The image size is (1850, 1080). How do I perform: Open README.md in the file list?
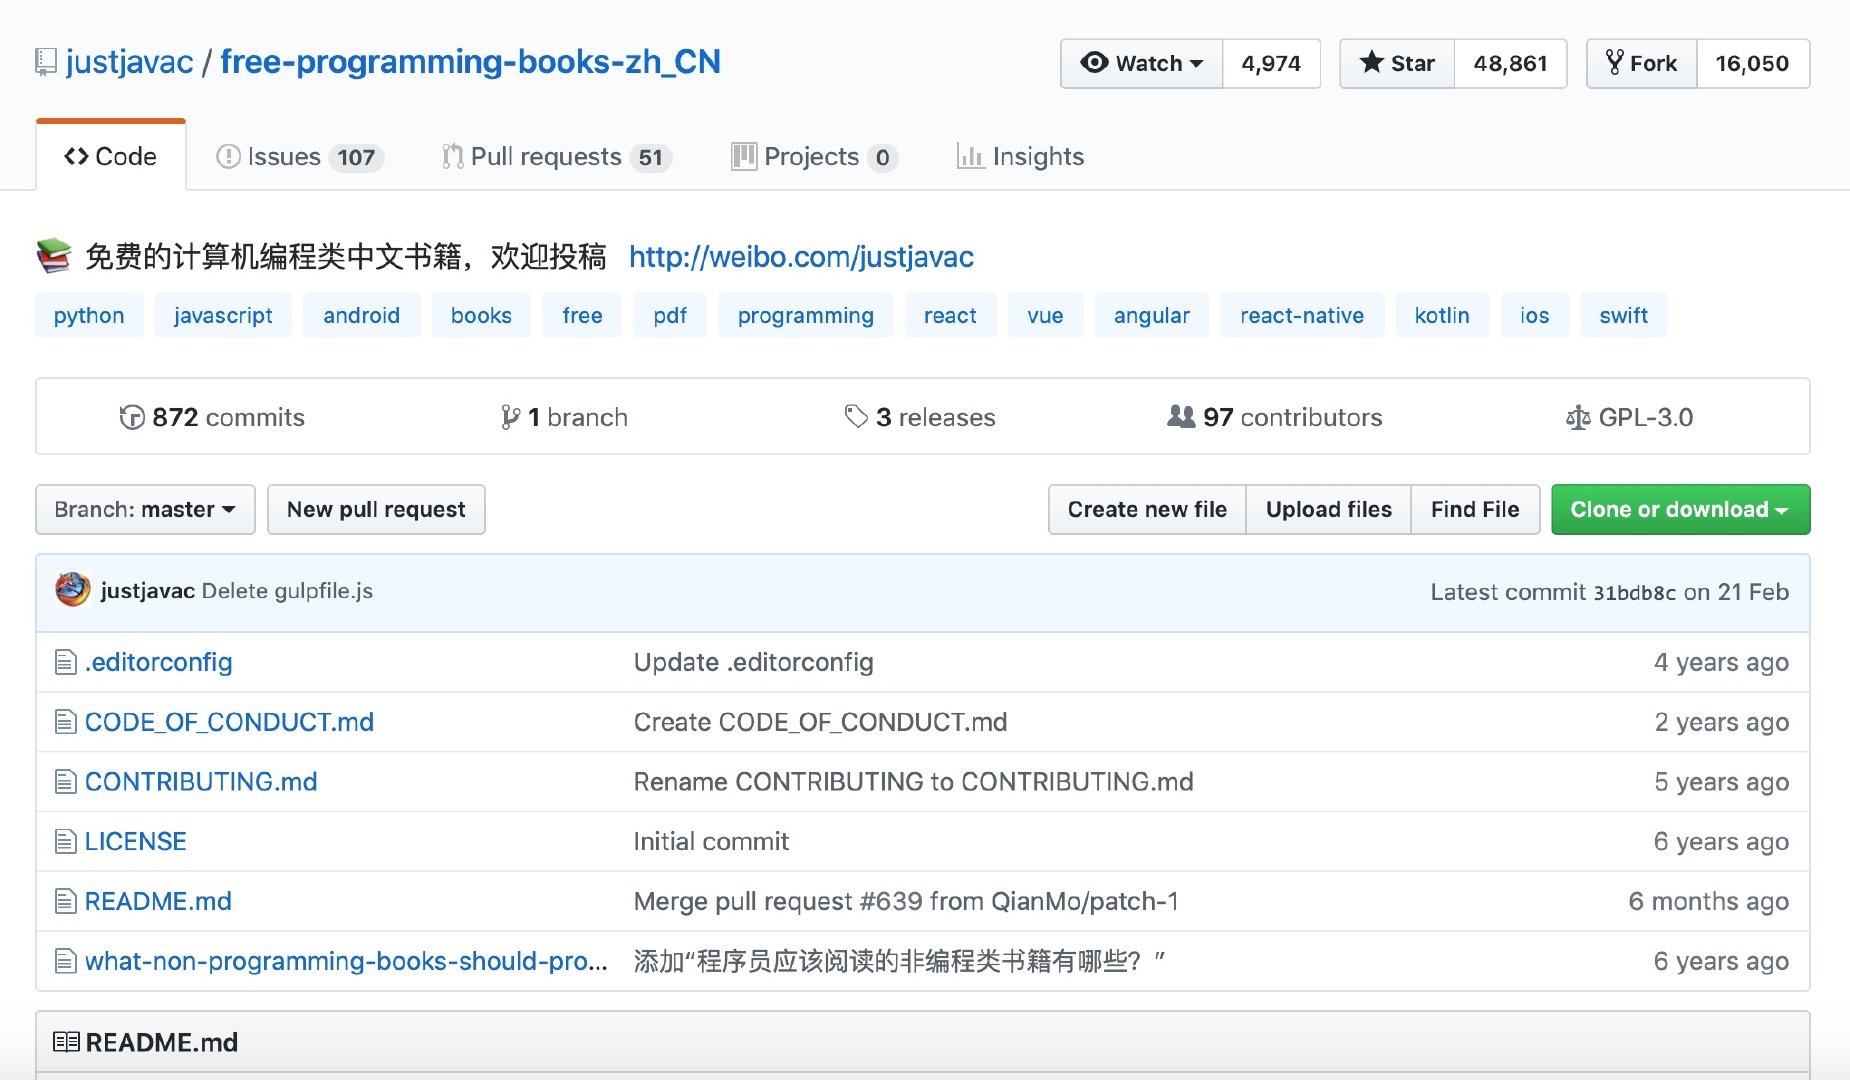coord(158,902)
